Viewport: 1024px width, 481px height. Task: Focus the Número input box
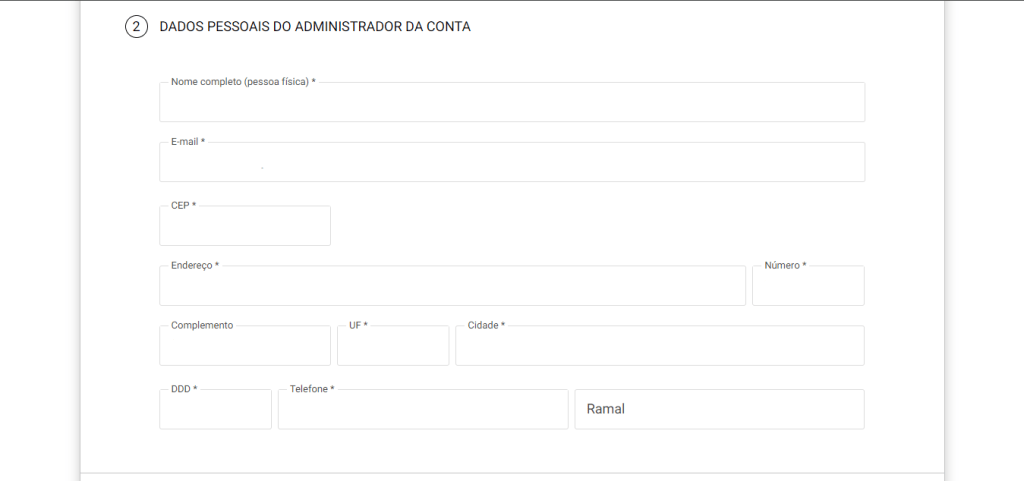[x=807, y=288]
